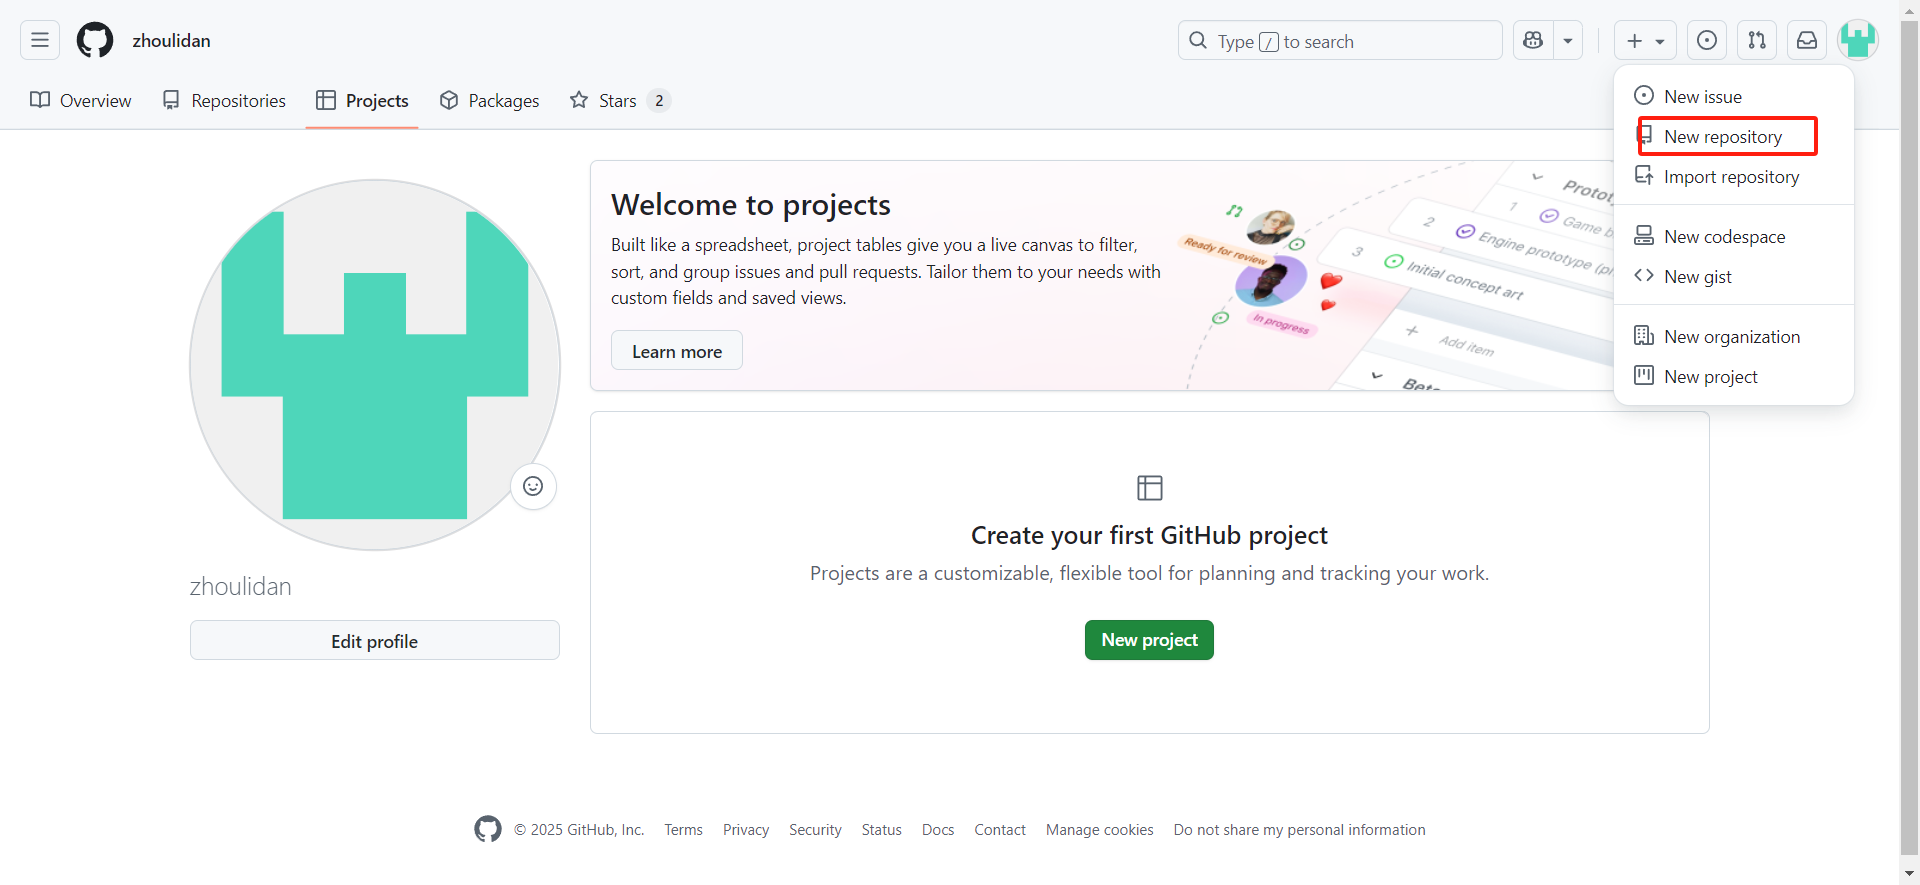The height and width of the screenshot is (885, 1920).
Task: Open the Contact footer link
Action: coord(1000,830)
